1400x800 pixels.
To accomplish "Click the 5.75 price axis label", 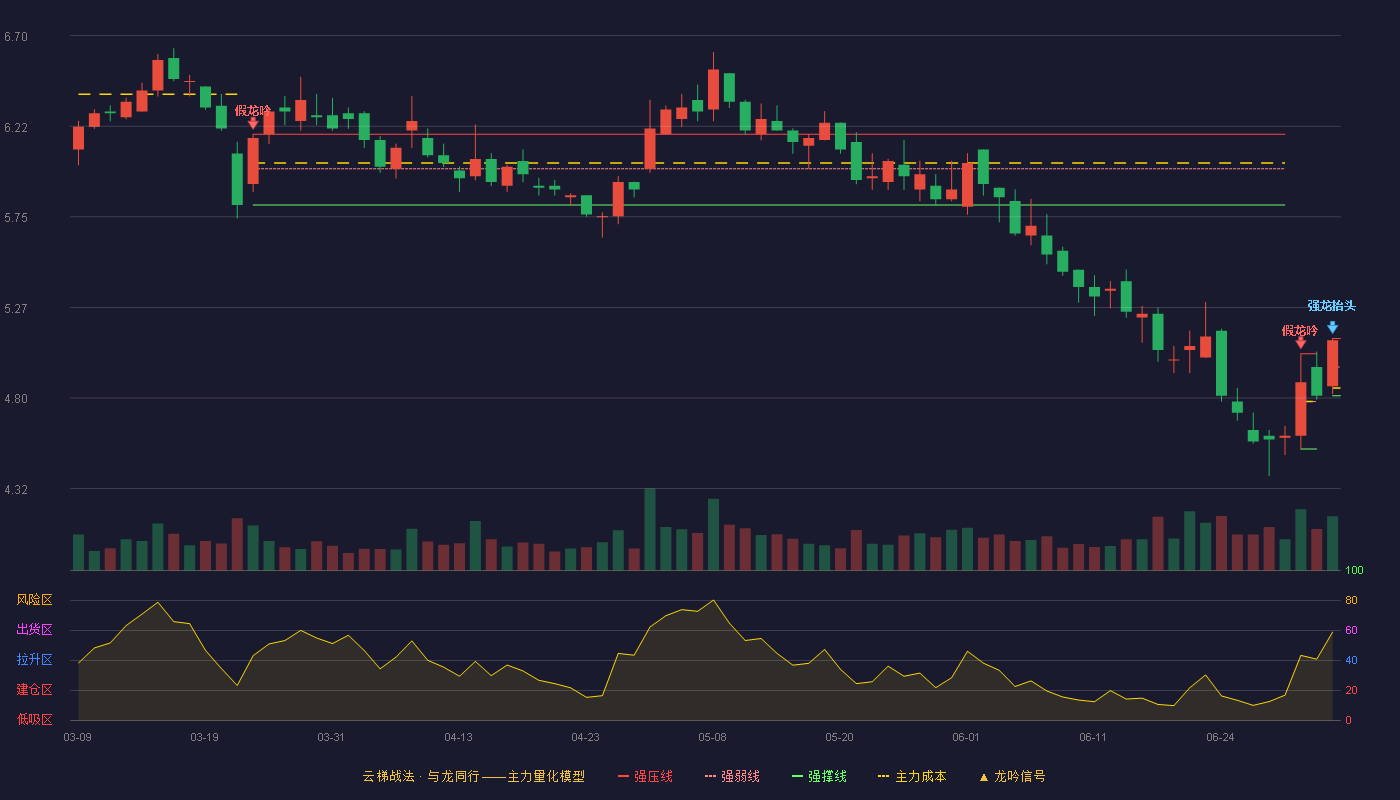I will pos(16,218).
